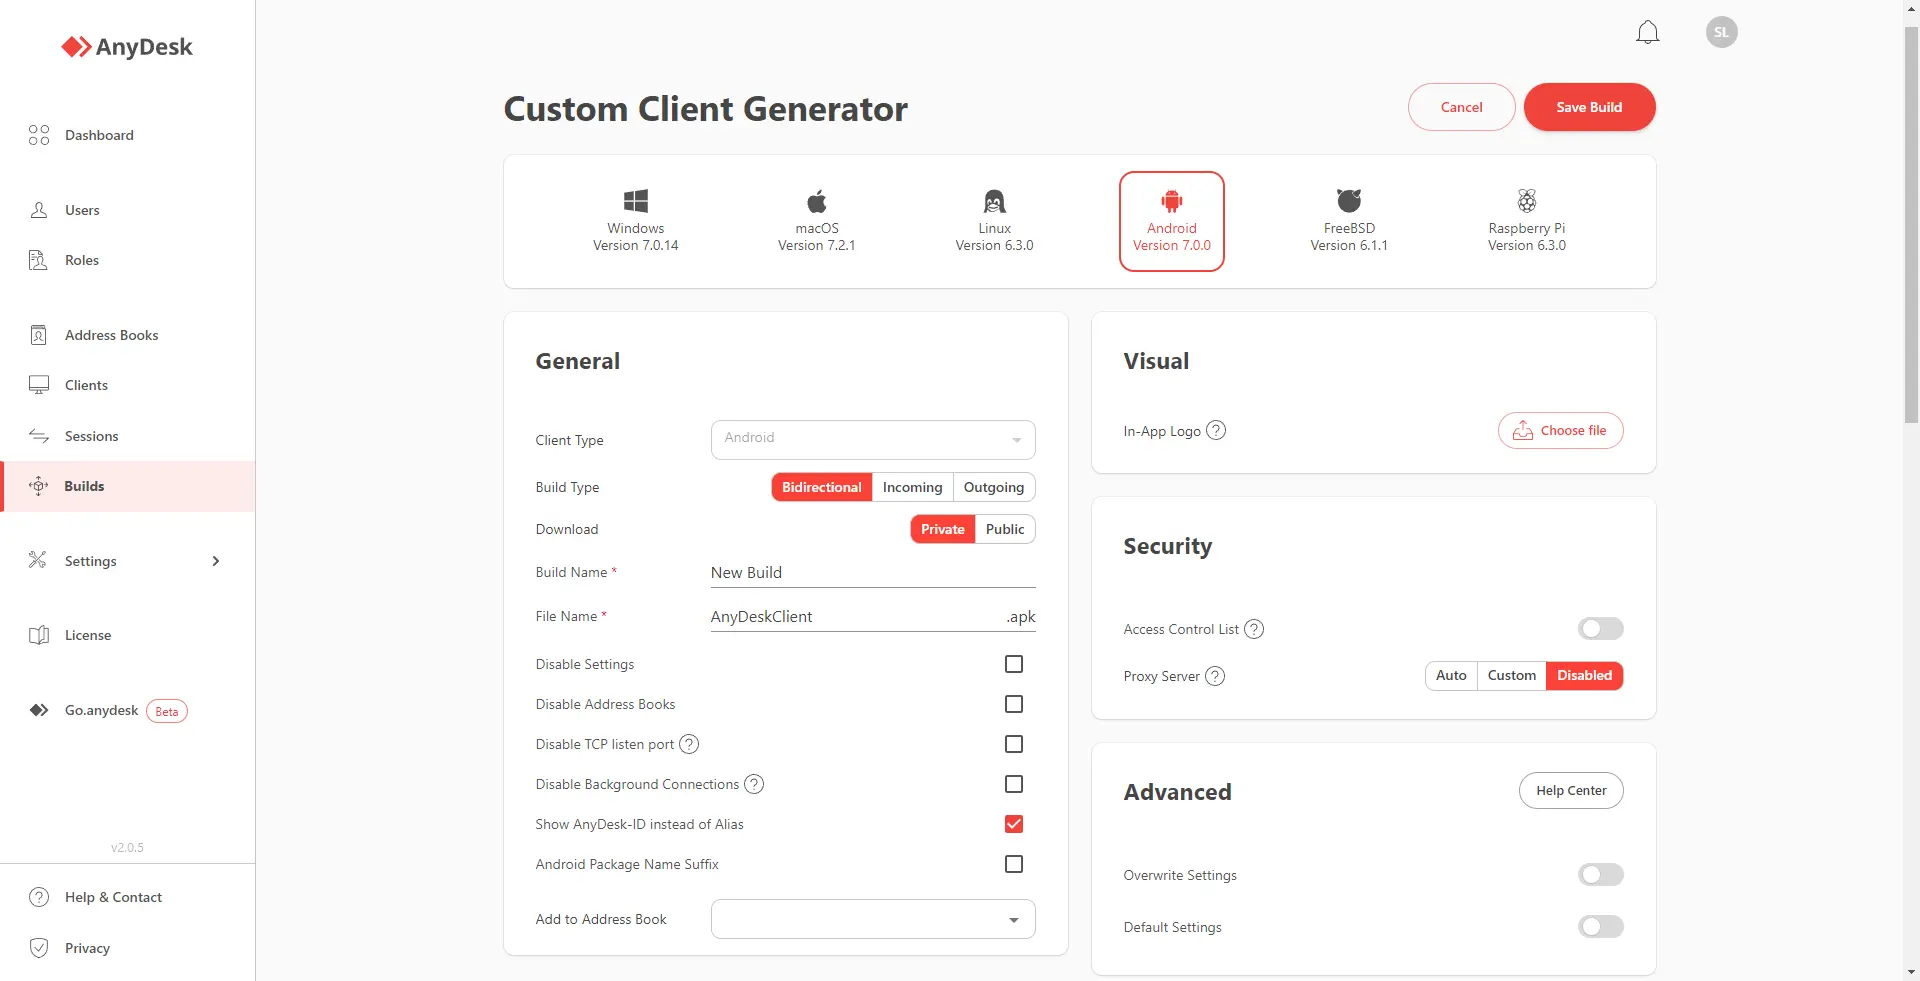Click the License book icon

point(39,635)
